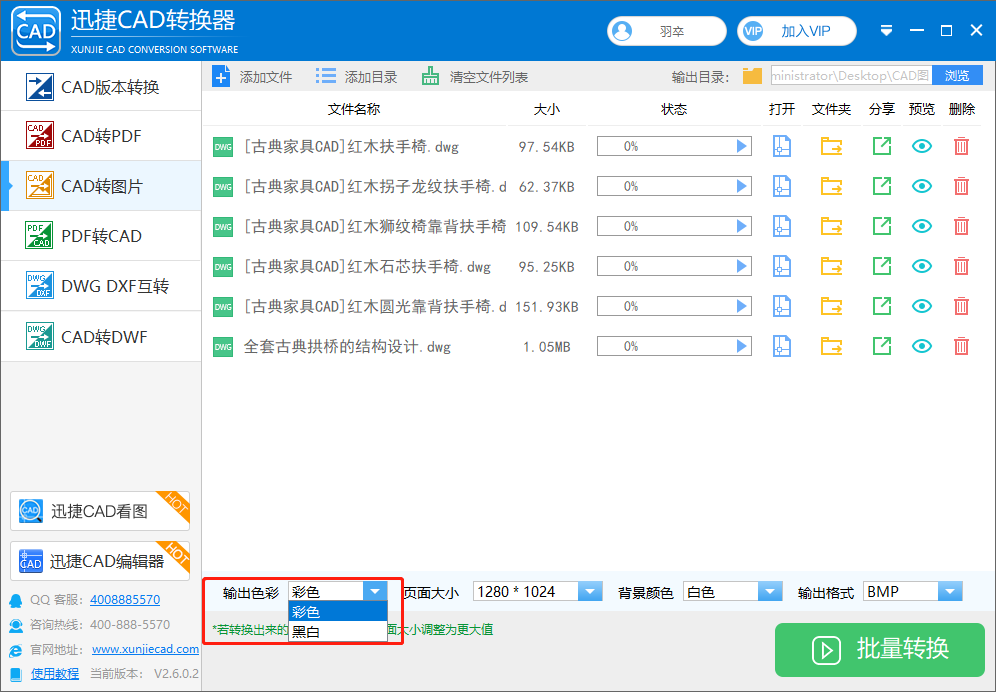Start 批量转换 batch conversion
996x692 pixels.
pos(880,649)
